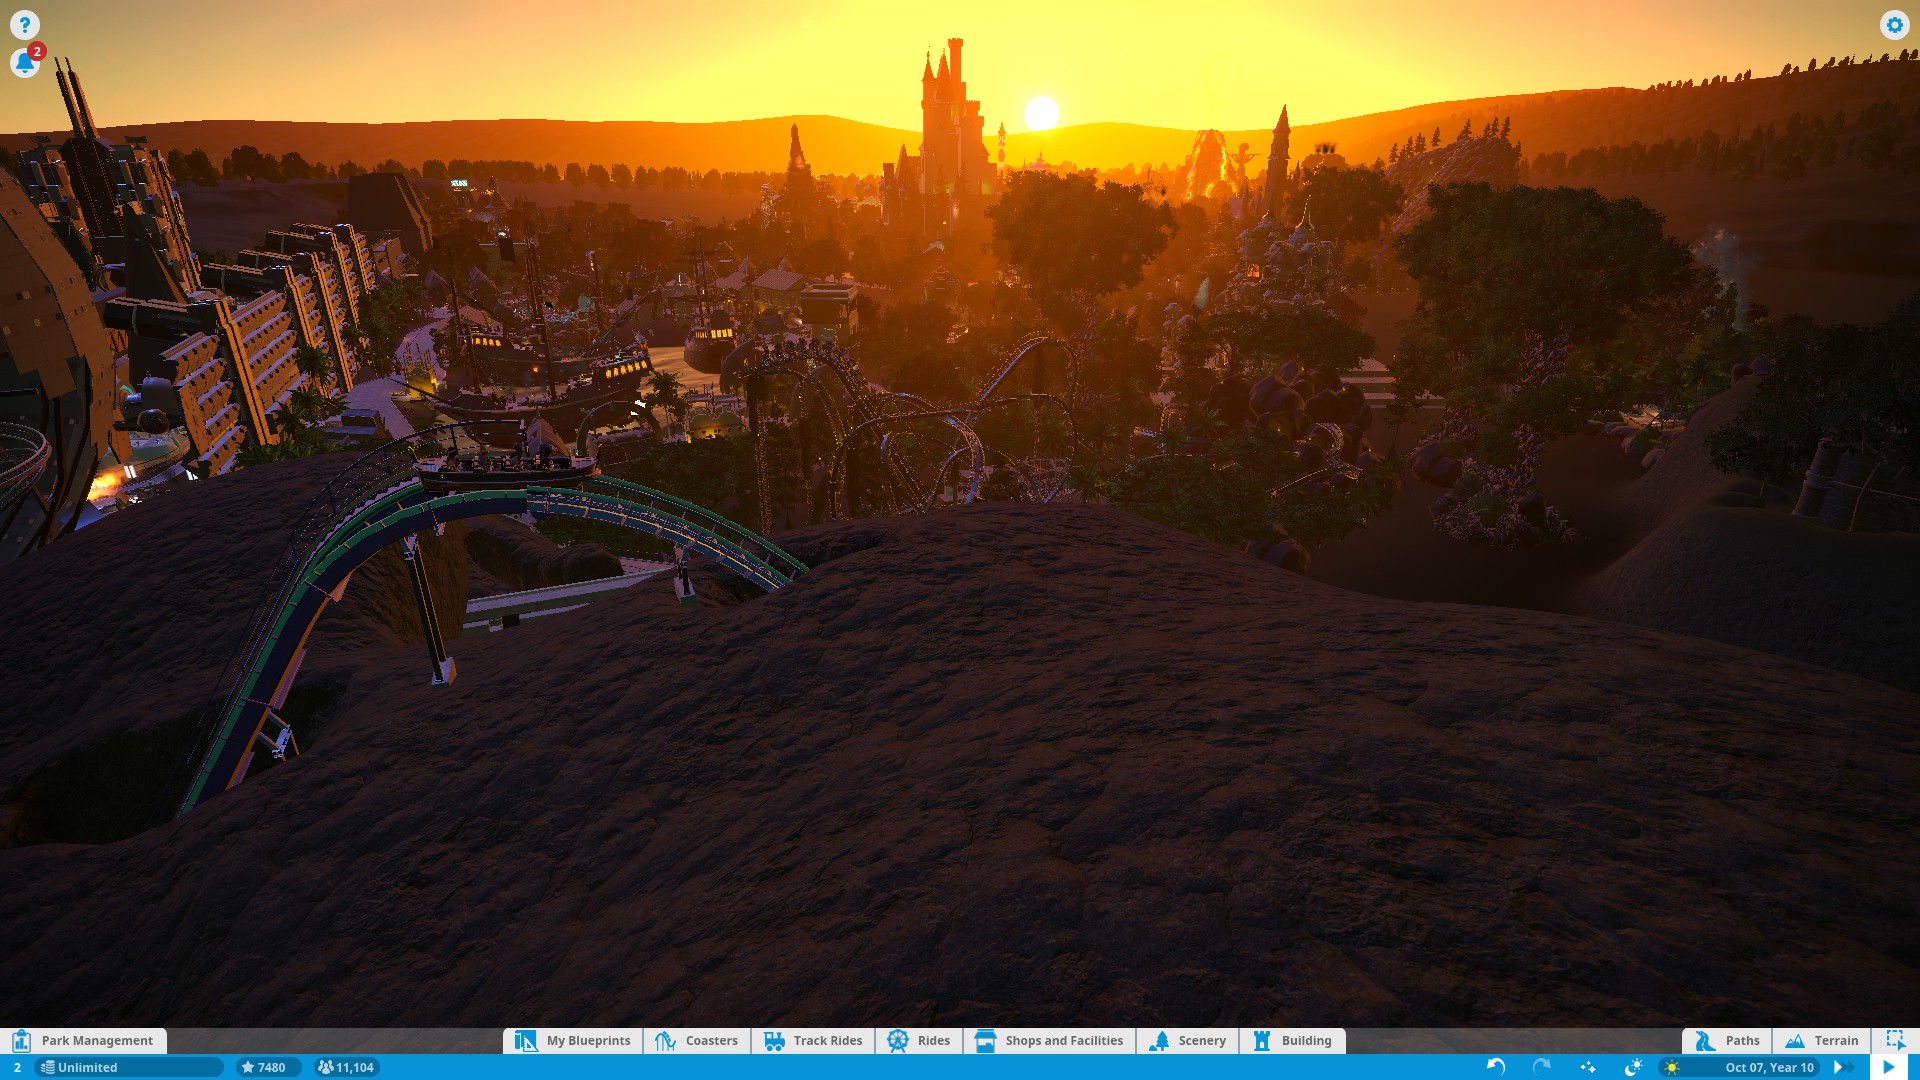This screenshot has width=1920, height=1080.
Task: Open the Building tab
Action: (1292, 1040)
